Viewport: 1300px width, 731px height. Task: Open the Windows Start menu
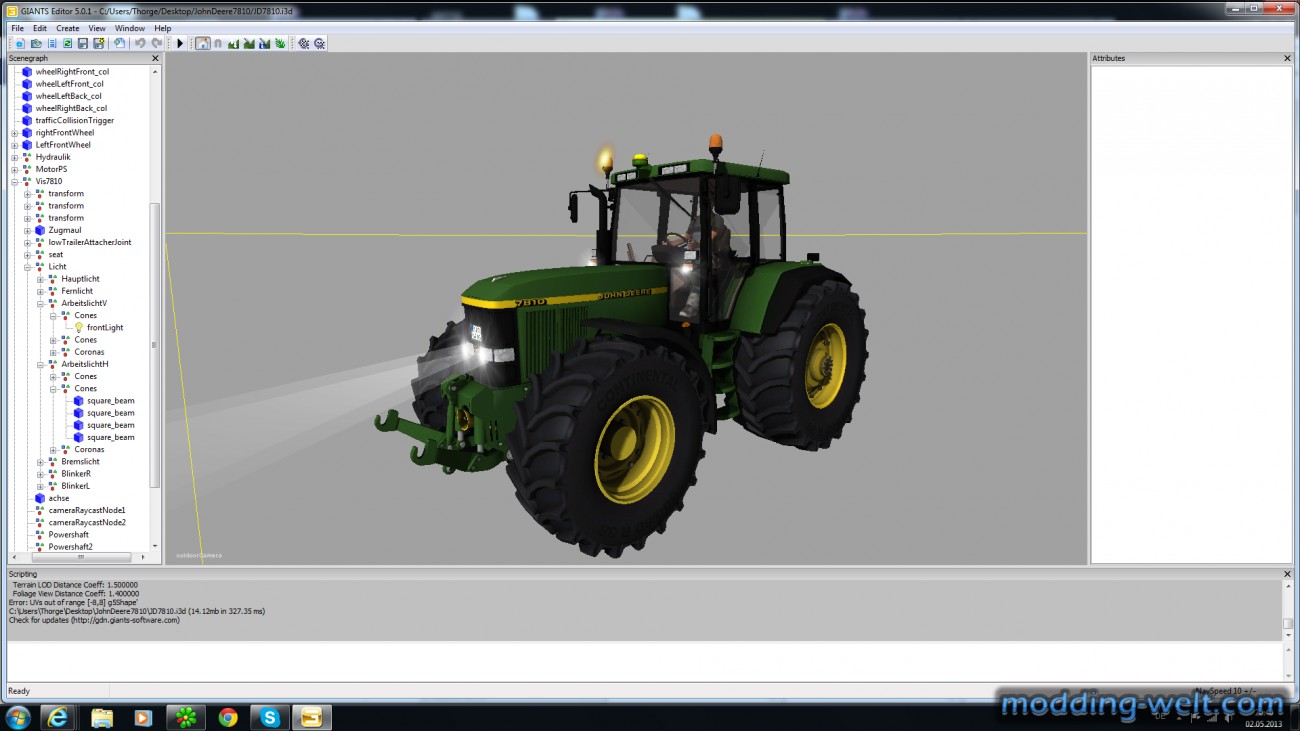[x=18, y=717]
